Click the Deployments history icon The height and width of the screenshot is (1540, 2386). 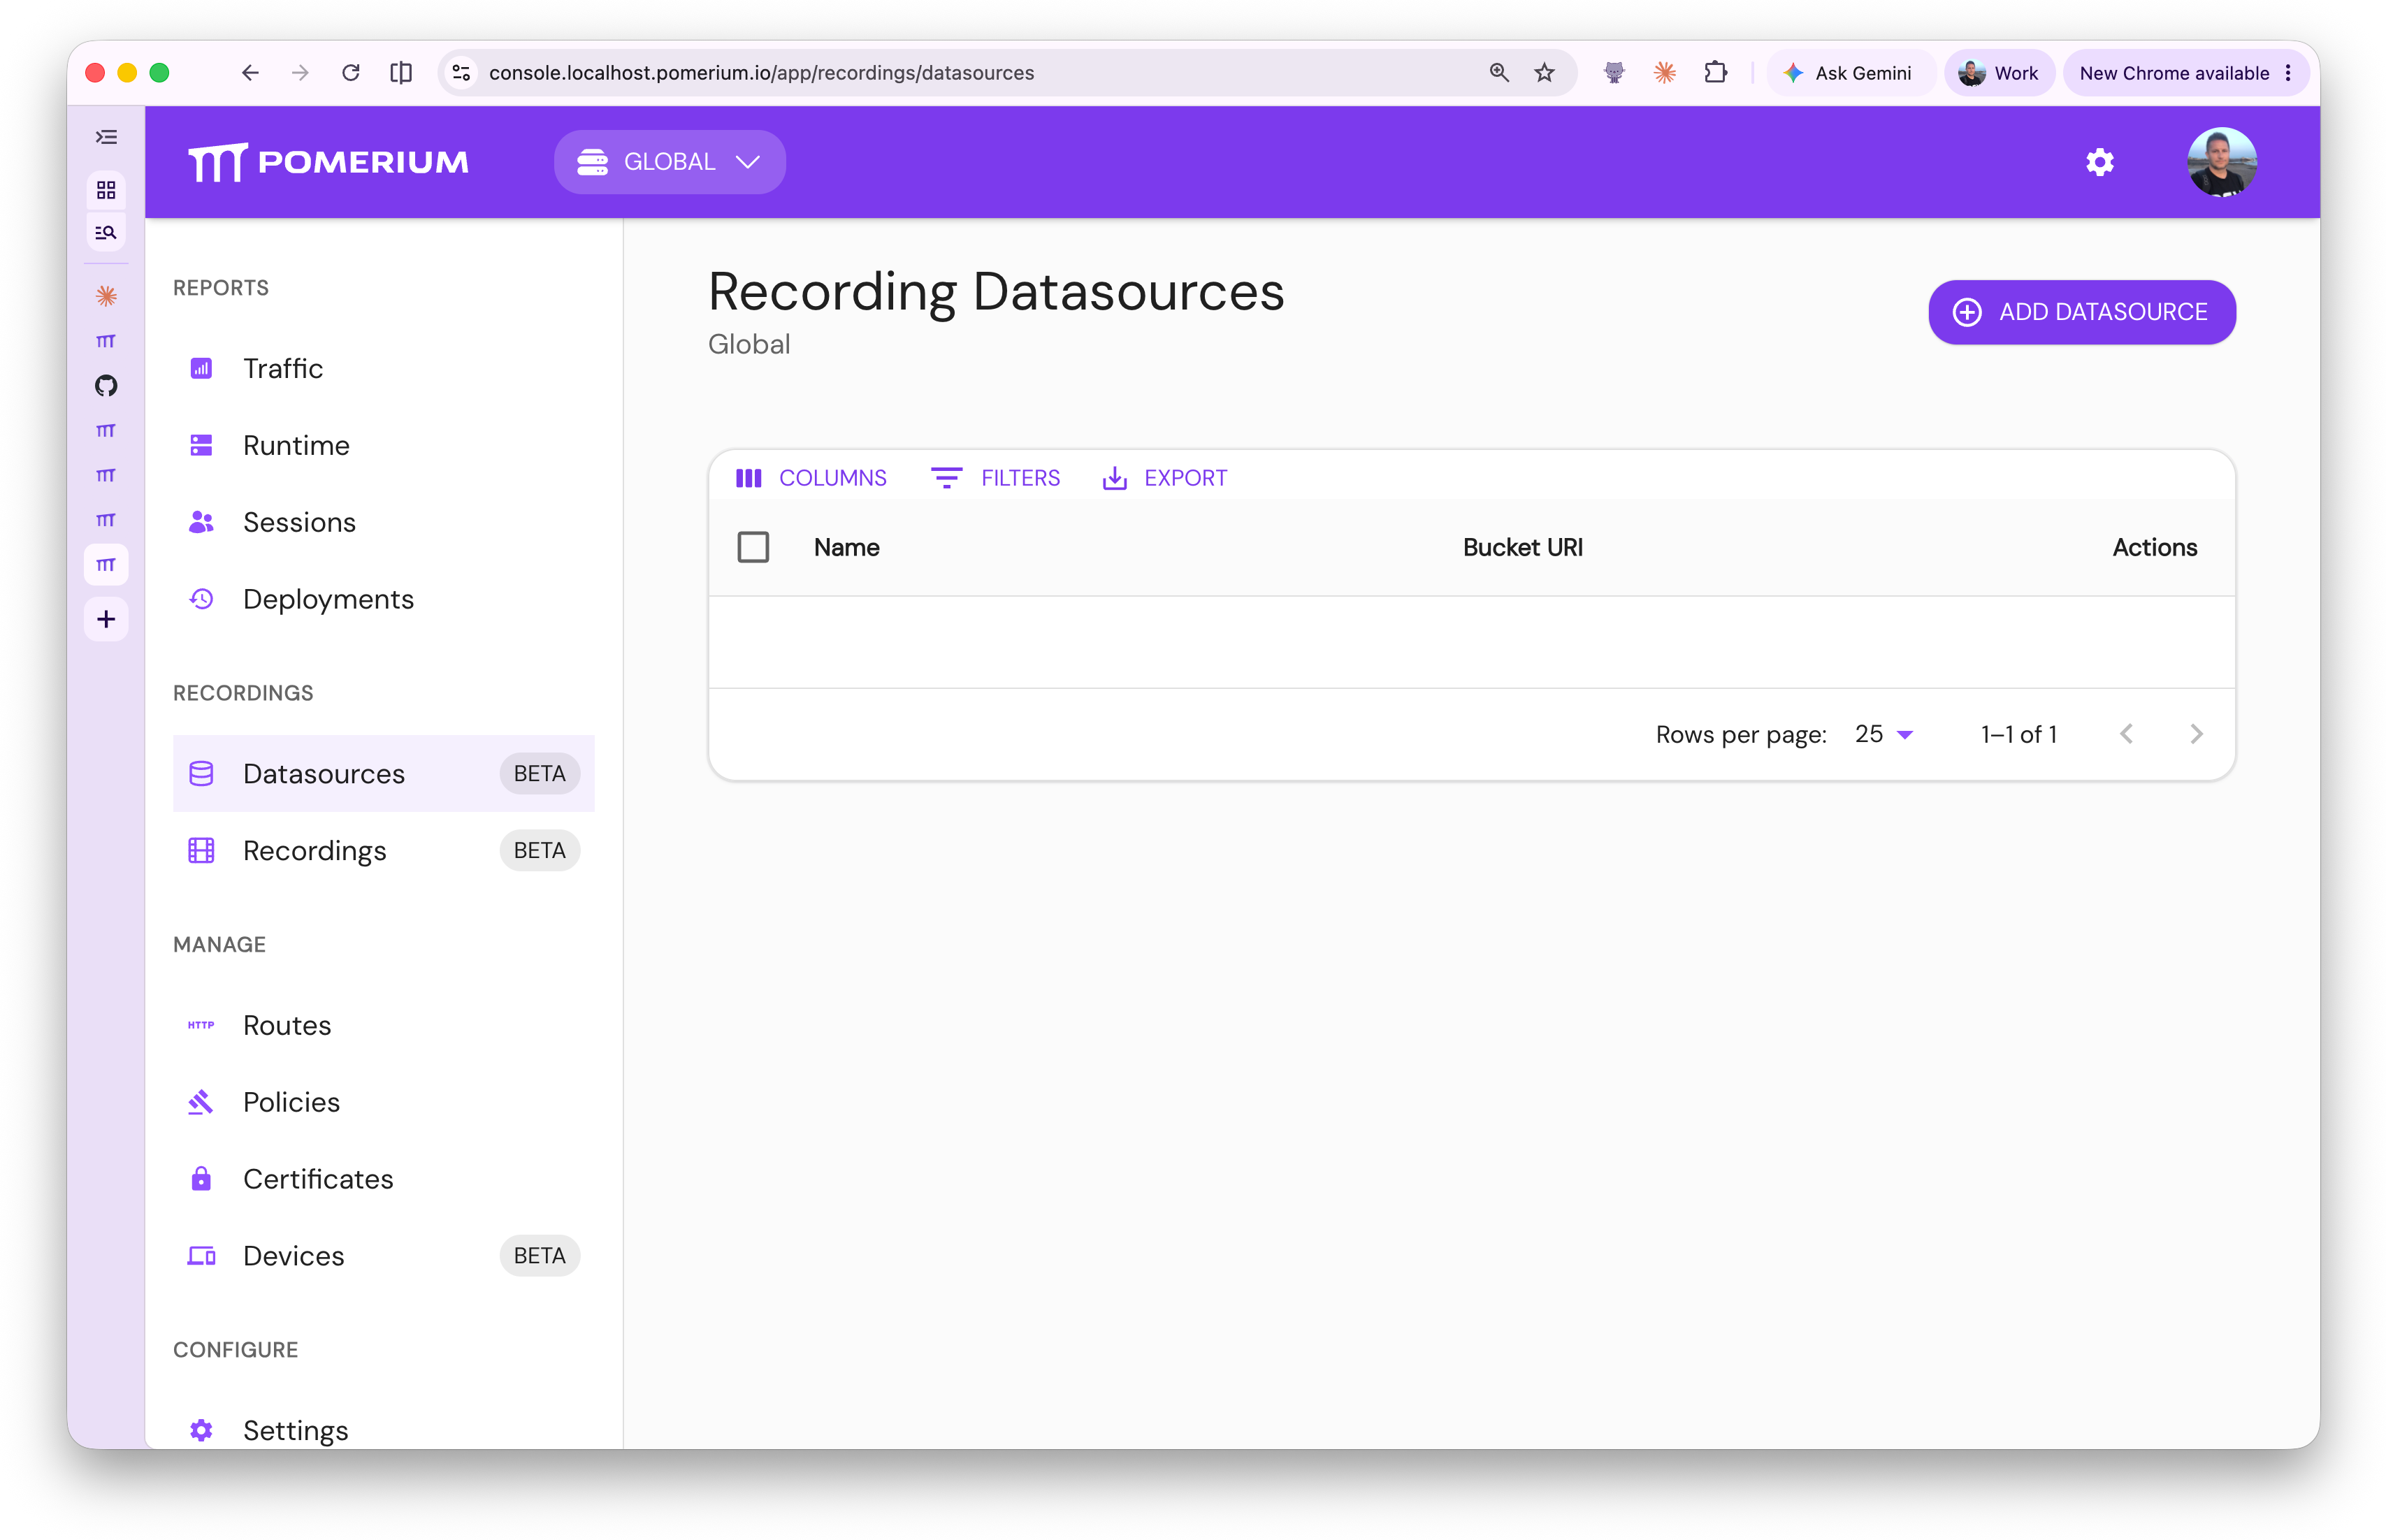point(201,599)
